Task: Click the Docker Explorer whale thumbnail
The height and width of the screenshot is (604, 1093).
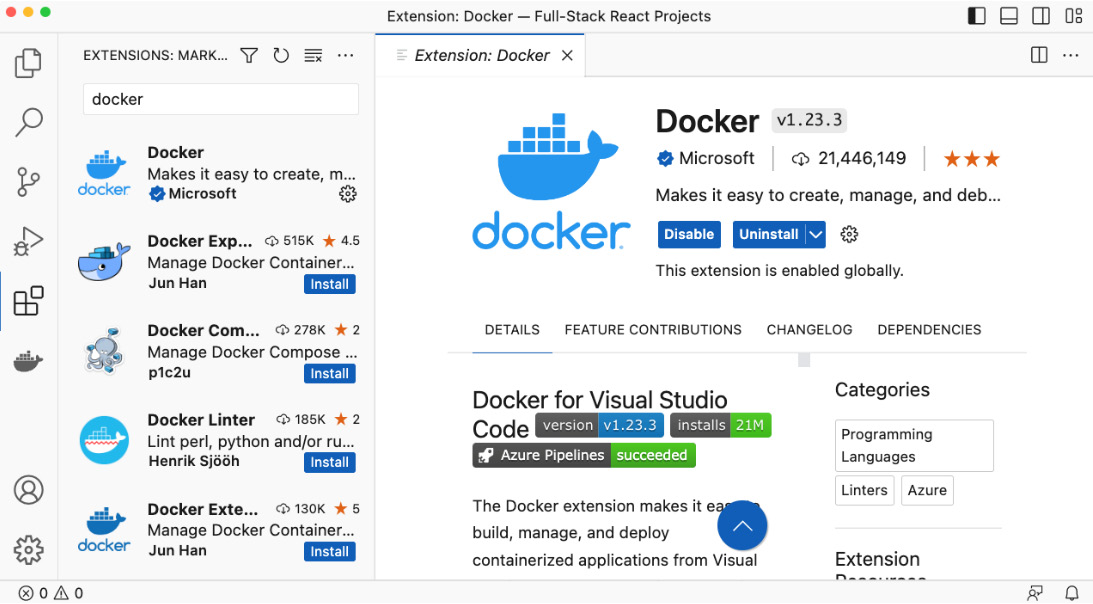Action: point(104,262)
